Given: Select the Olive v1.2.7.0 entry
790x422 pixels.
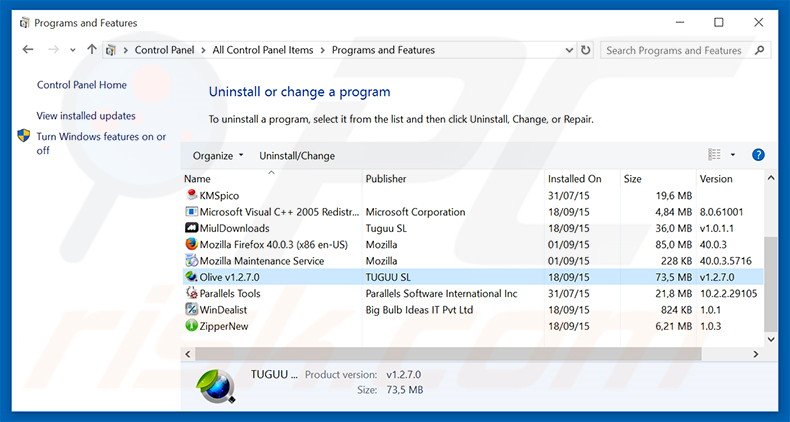Looking at the screenshot, I should tap(472, 277).
